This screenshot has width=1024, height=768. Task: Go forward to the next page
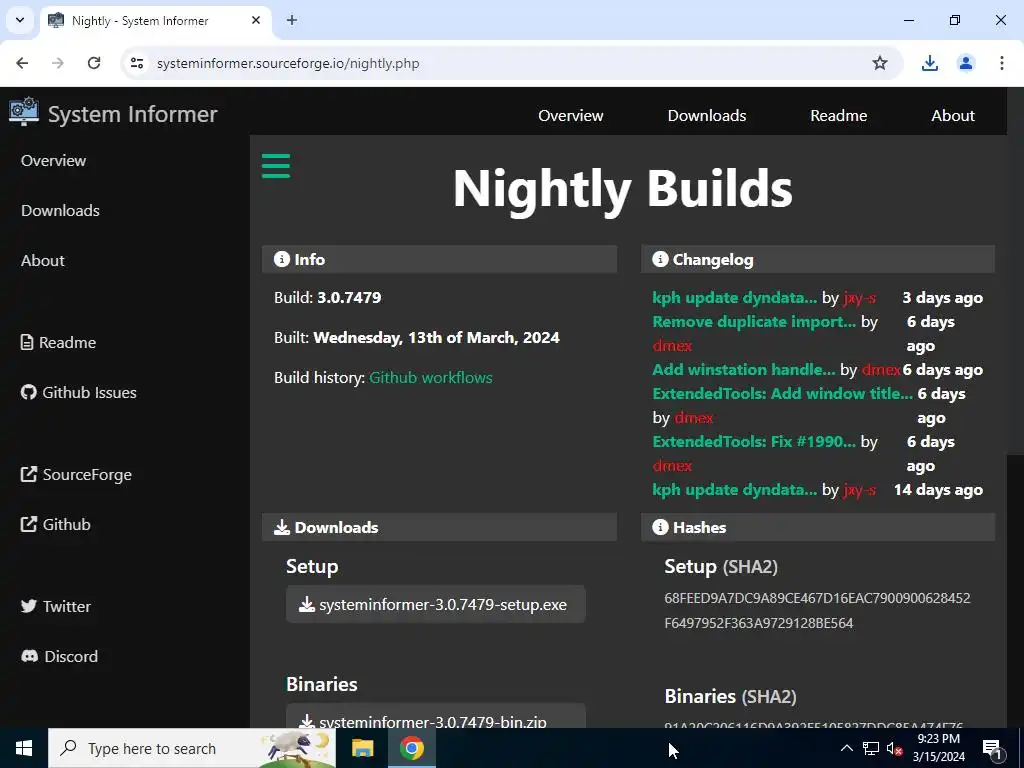[x=58, y=63]
